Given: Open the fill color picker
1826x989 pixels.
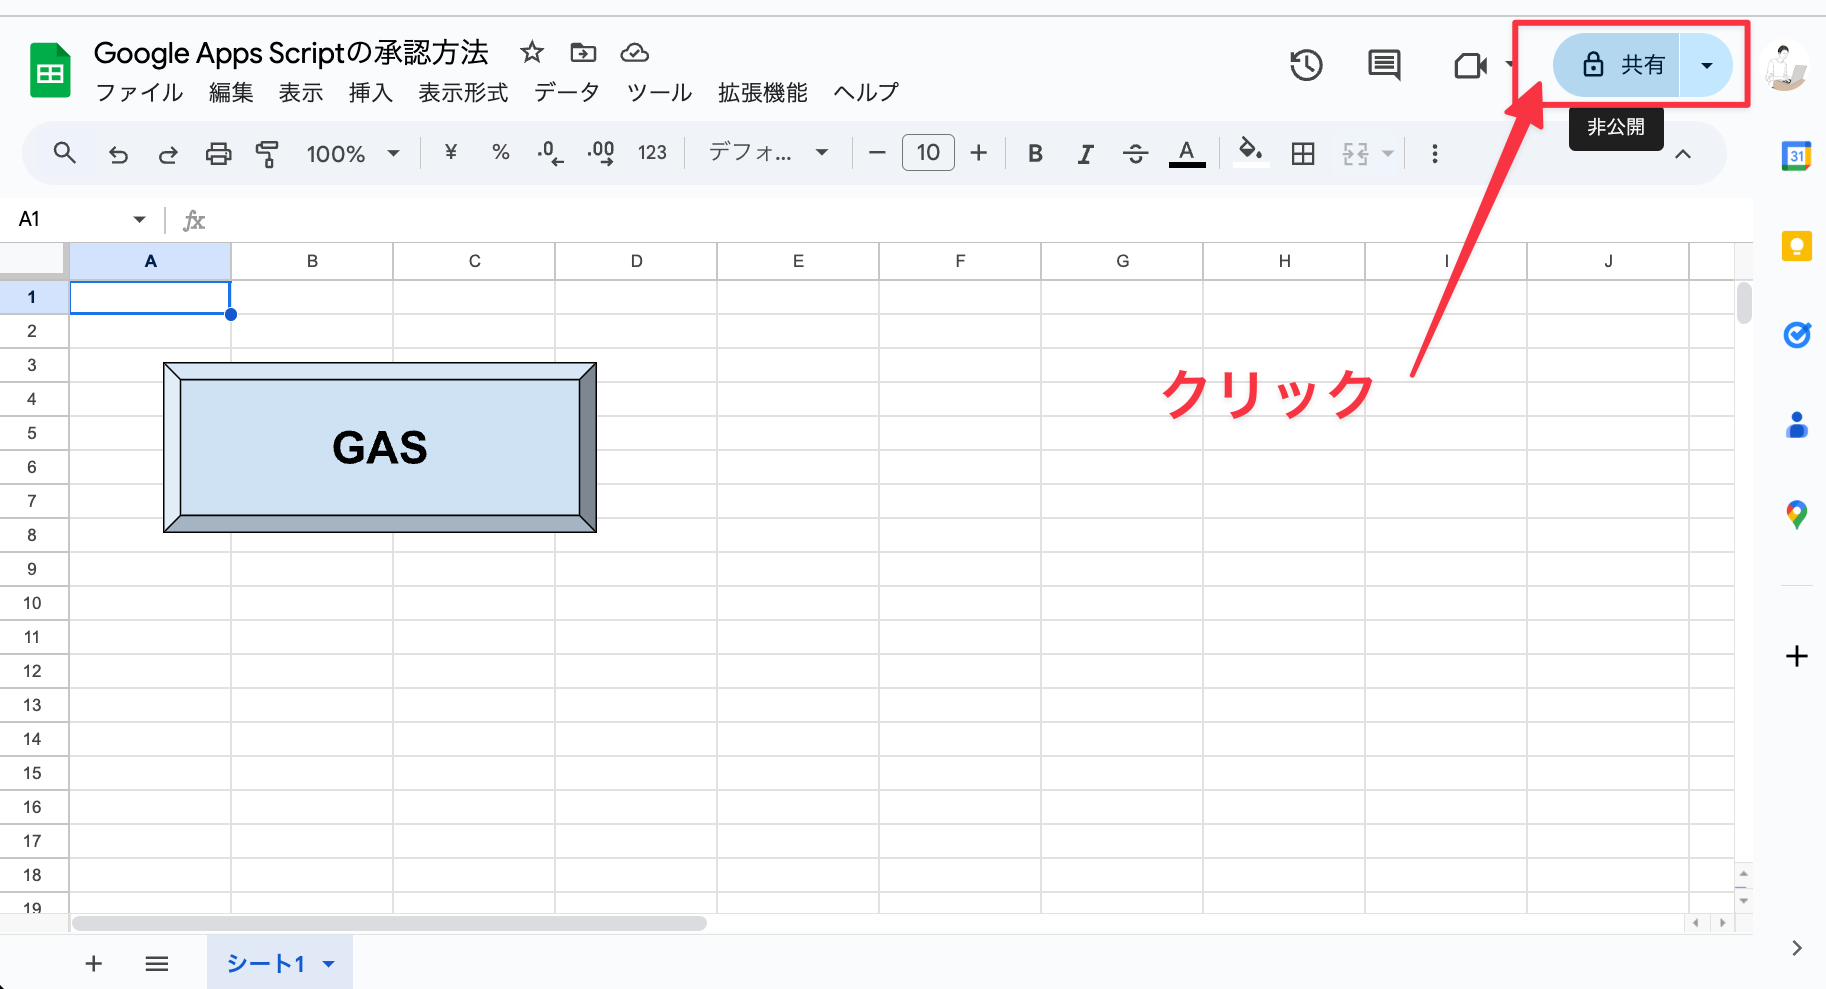Looking at the screenshot, I should (x=1250, y=152).
